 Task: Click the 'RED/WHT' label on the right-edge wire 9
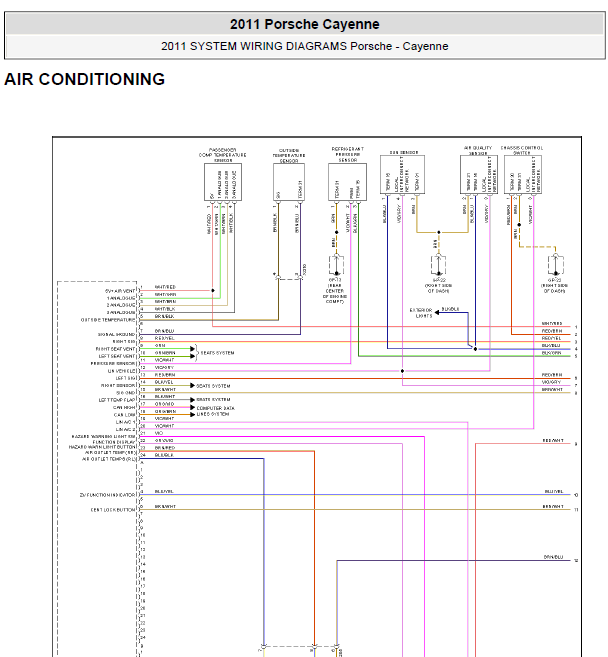click(553, 441)
